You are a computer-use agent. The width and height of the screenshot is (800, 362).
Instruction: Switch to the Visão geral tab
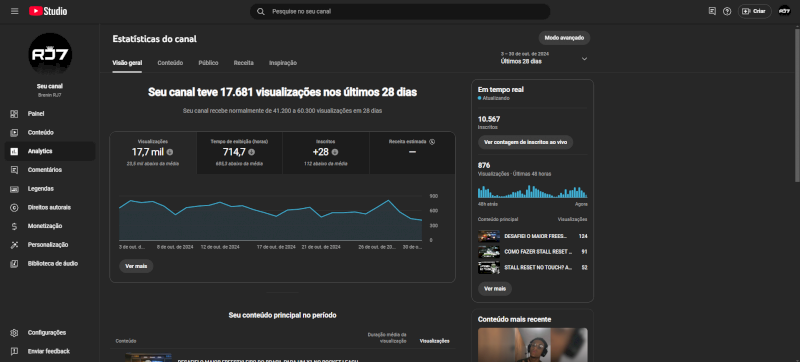click(x=127, y=63)
